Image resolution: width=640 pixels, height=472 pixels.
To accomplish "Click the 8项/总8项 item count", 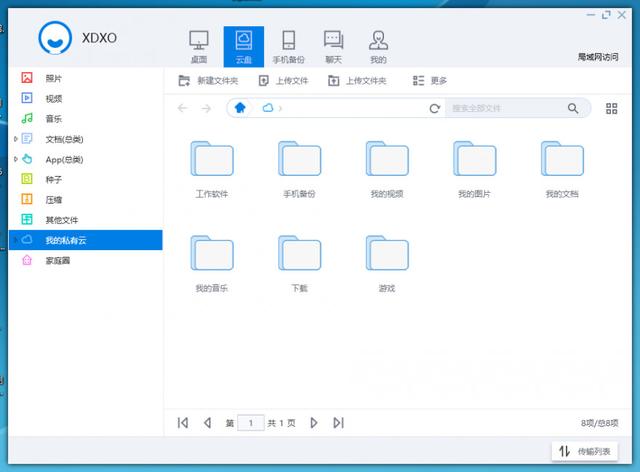I will click(600, 423).
